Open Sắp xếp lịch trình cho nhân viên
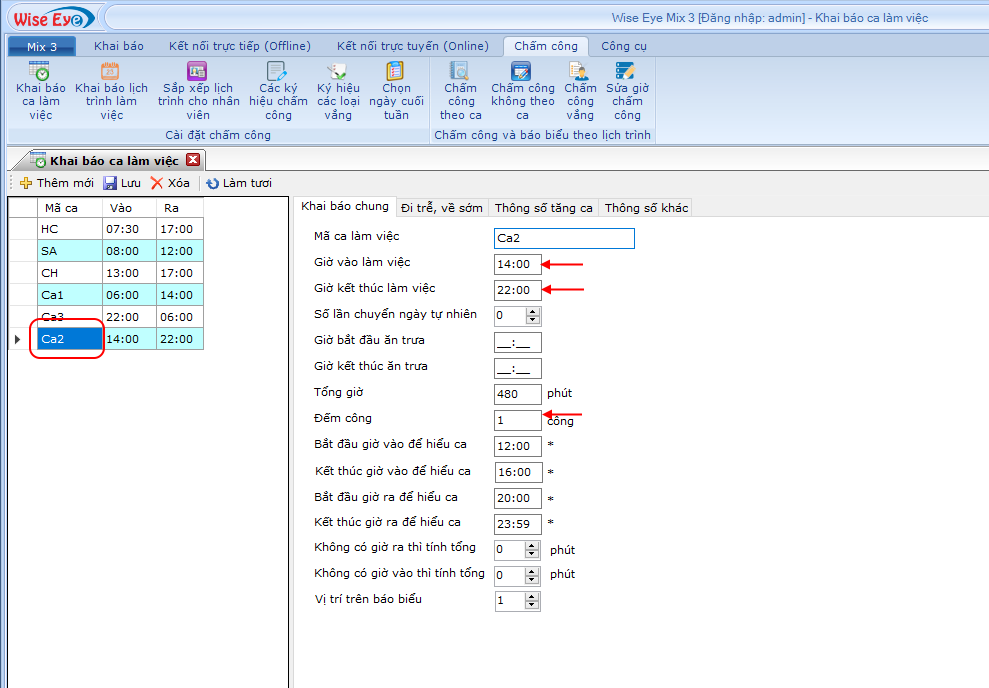Screen dimensions: 989x688 [x=198, y=89]
